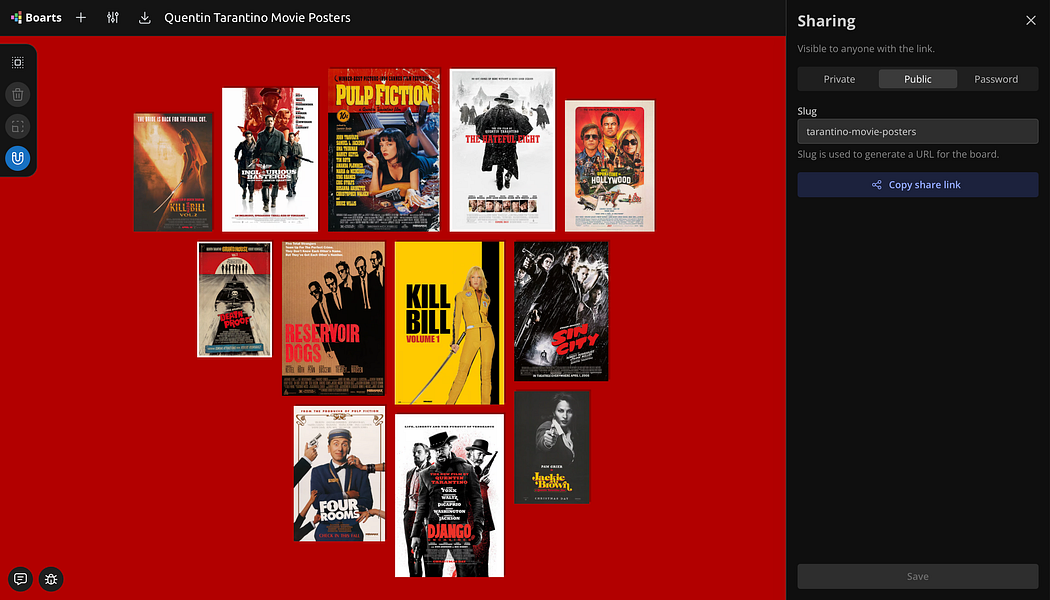Viewport: 1050px width, 600px height.
Task: Select the Kill Bill Volume 1 poster
Action: (449, 323)
